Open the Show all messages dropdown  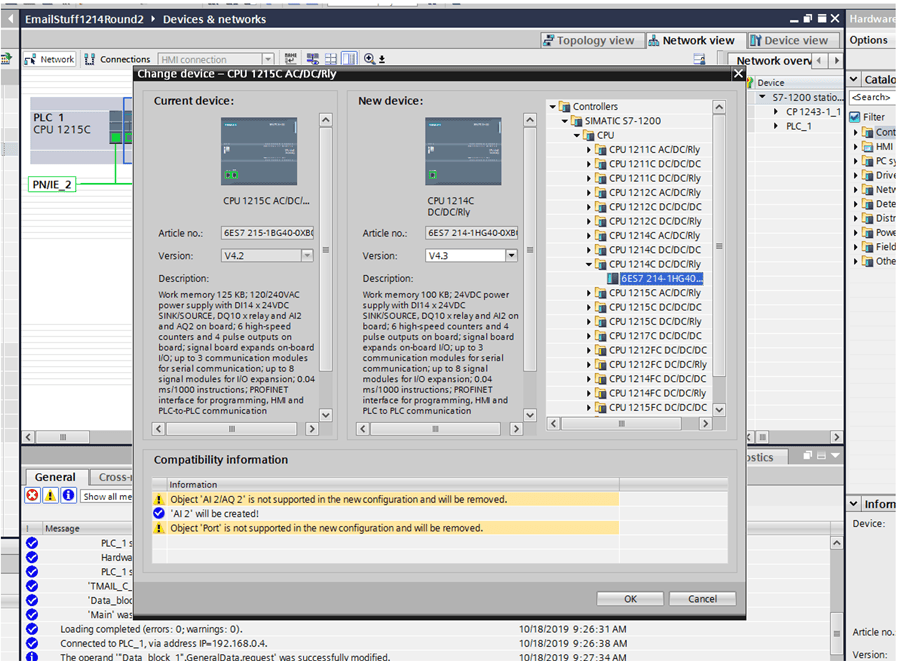click(x=106, y=496)
